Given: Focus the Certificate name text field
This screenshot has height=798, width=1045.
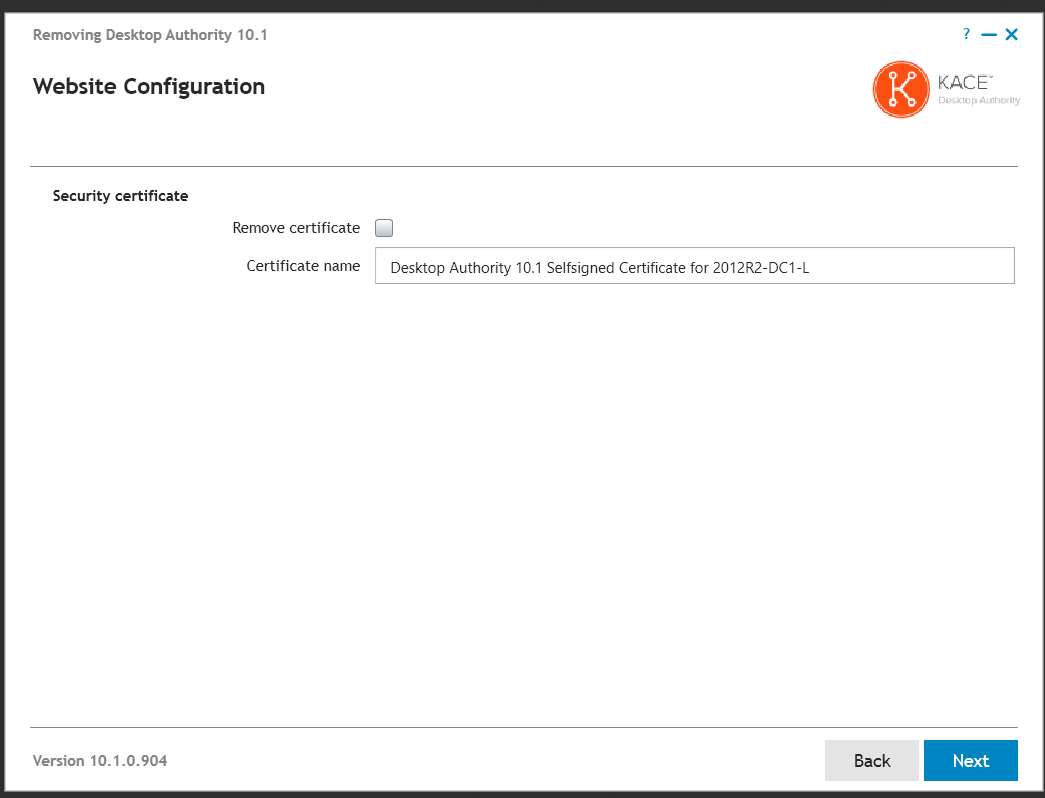Looking at the screenshot, I should point(694,267).
